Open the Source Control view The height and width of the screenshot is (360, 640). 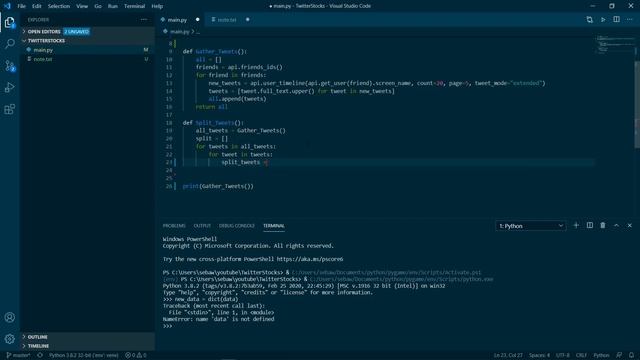(10, 66)
